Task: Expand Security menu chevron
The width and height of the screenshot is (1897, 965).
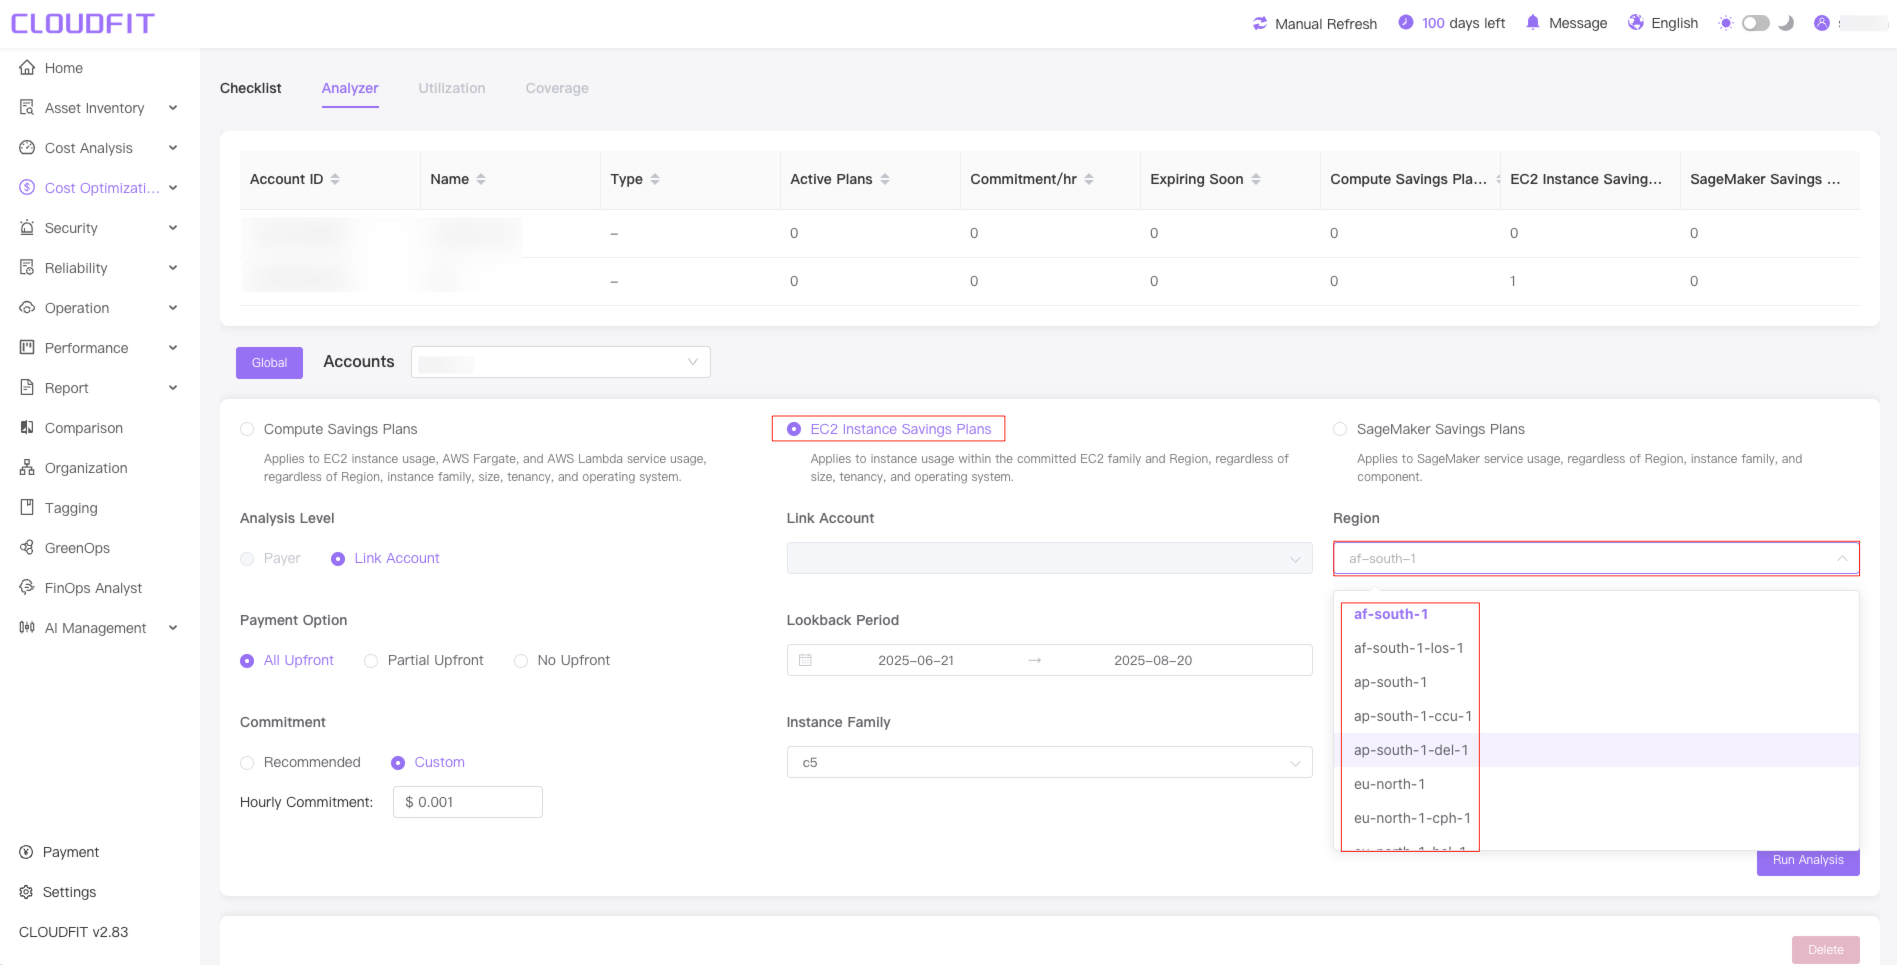Action: (x=173, y=228)
